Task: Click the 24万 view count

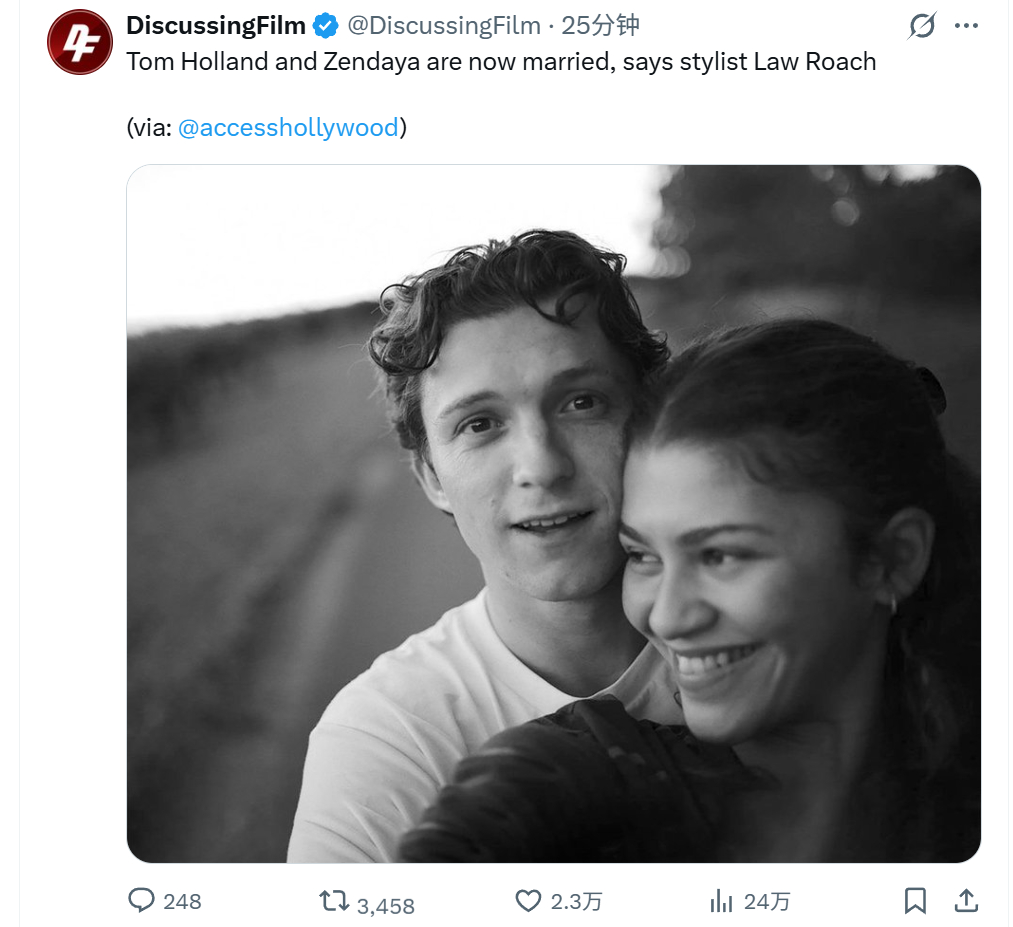Action: [767, 902]
